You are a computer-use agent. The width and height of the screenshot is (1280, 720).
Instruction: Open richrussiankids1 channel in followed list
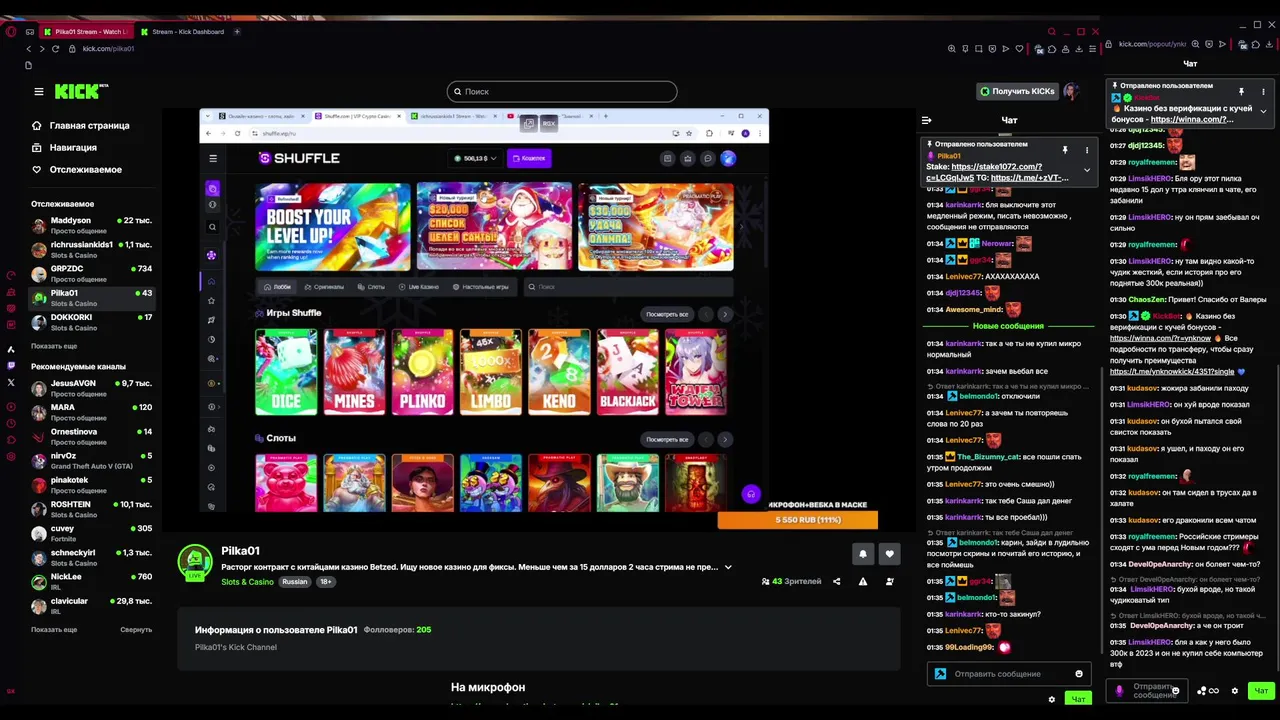click(91, 249)
